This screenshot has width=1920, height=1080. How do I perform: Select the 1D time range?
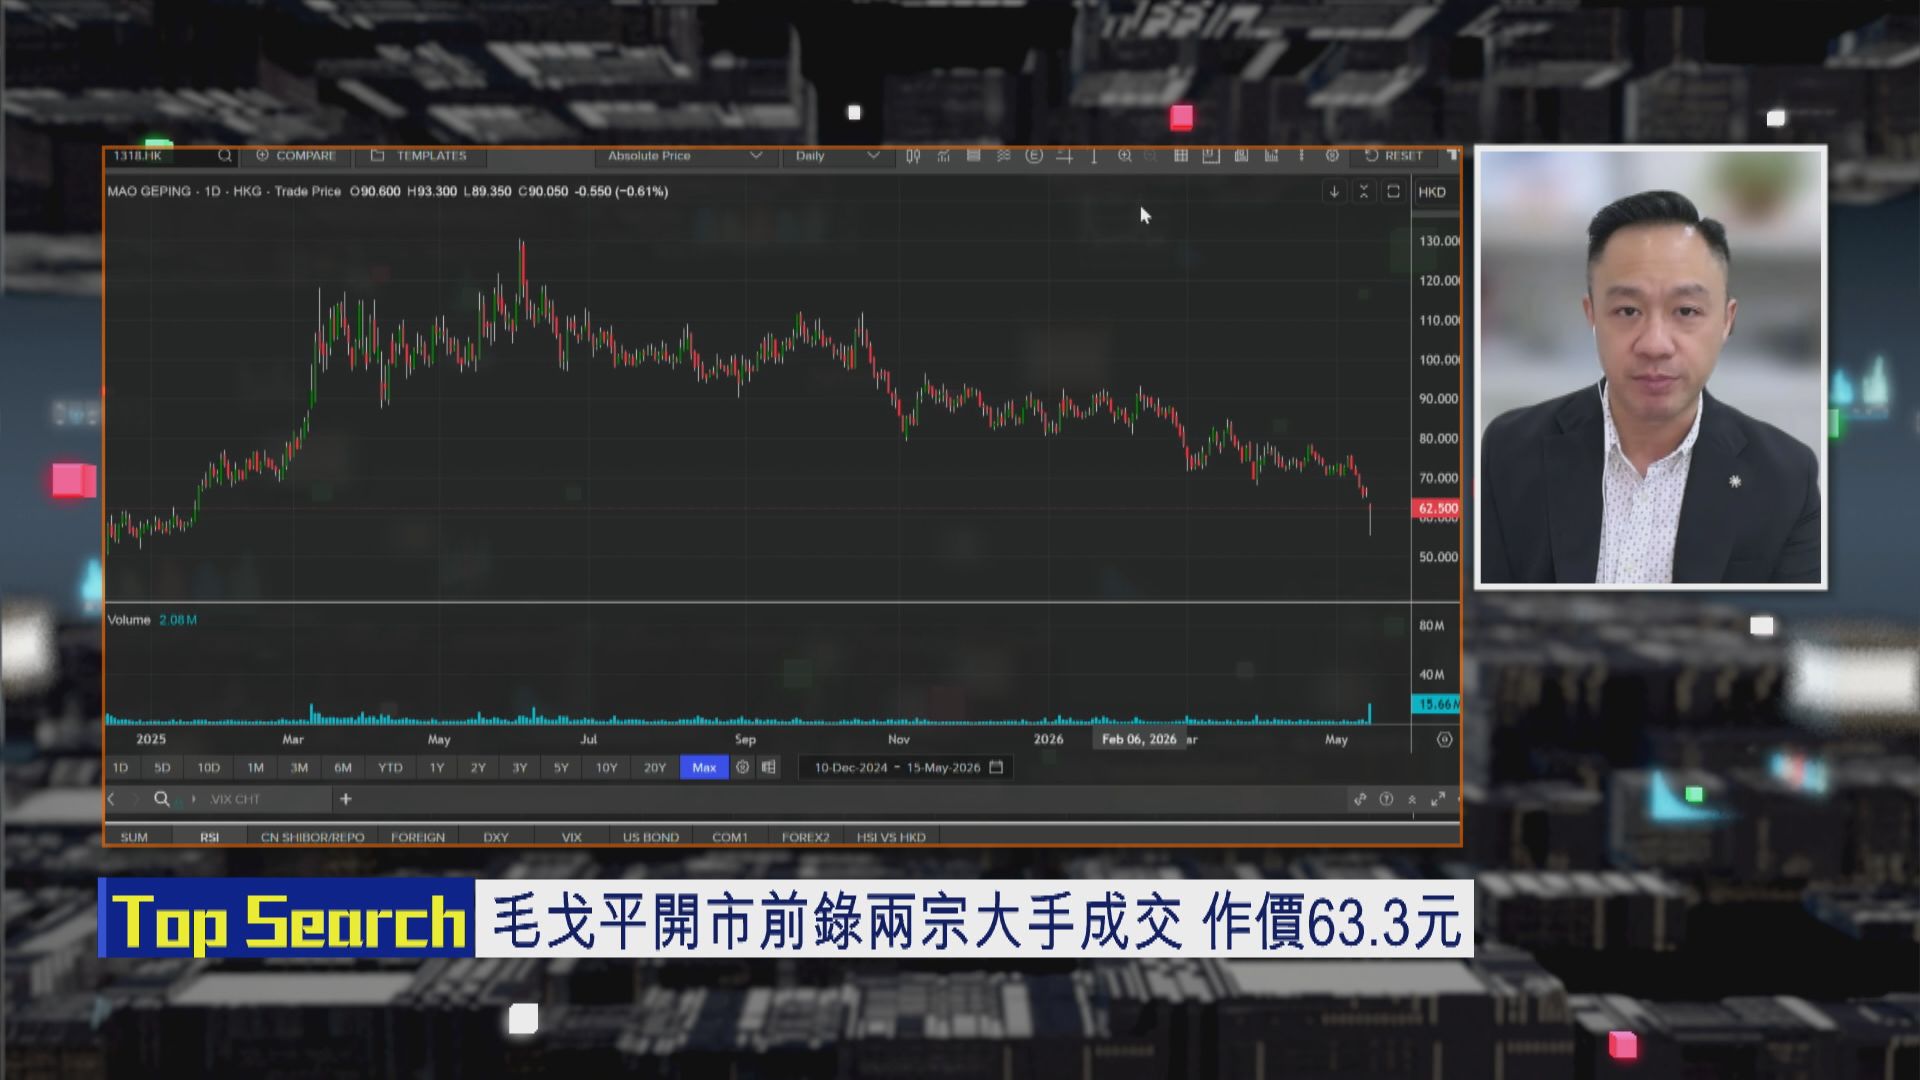point(120,768)
